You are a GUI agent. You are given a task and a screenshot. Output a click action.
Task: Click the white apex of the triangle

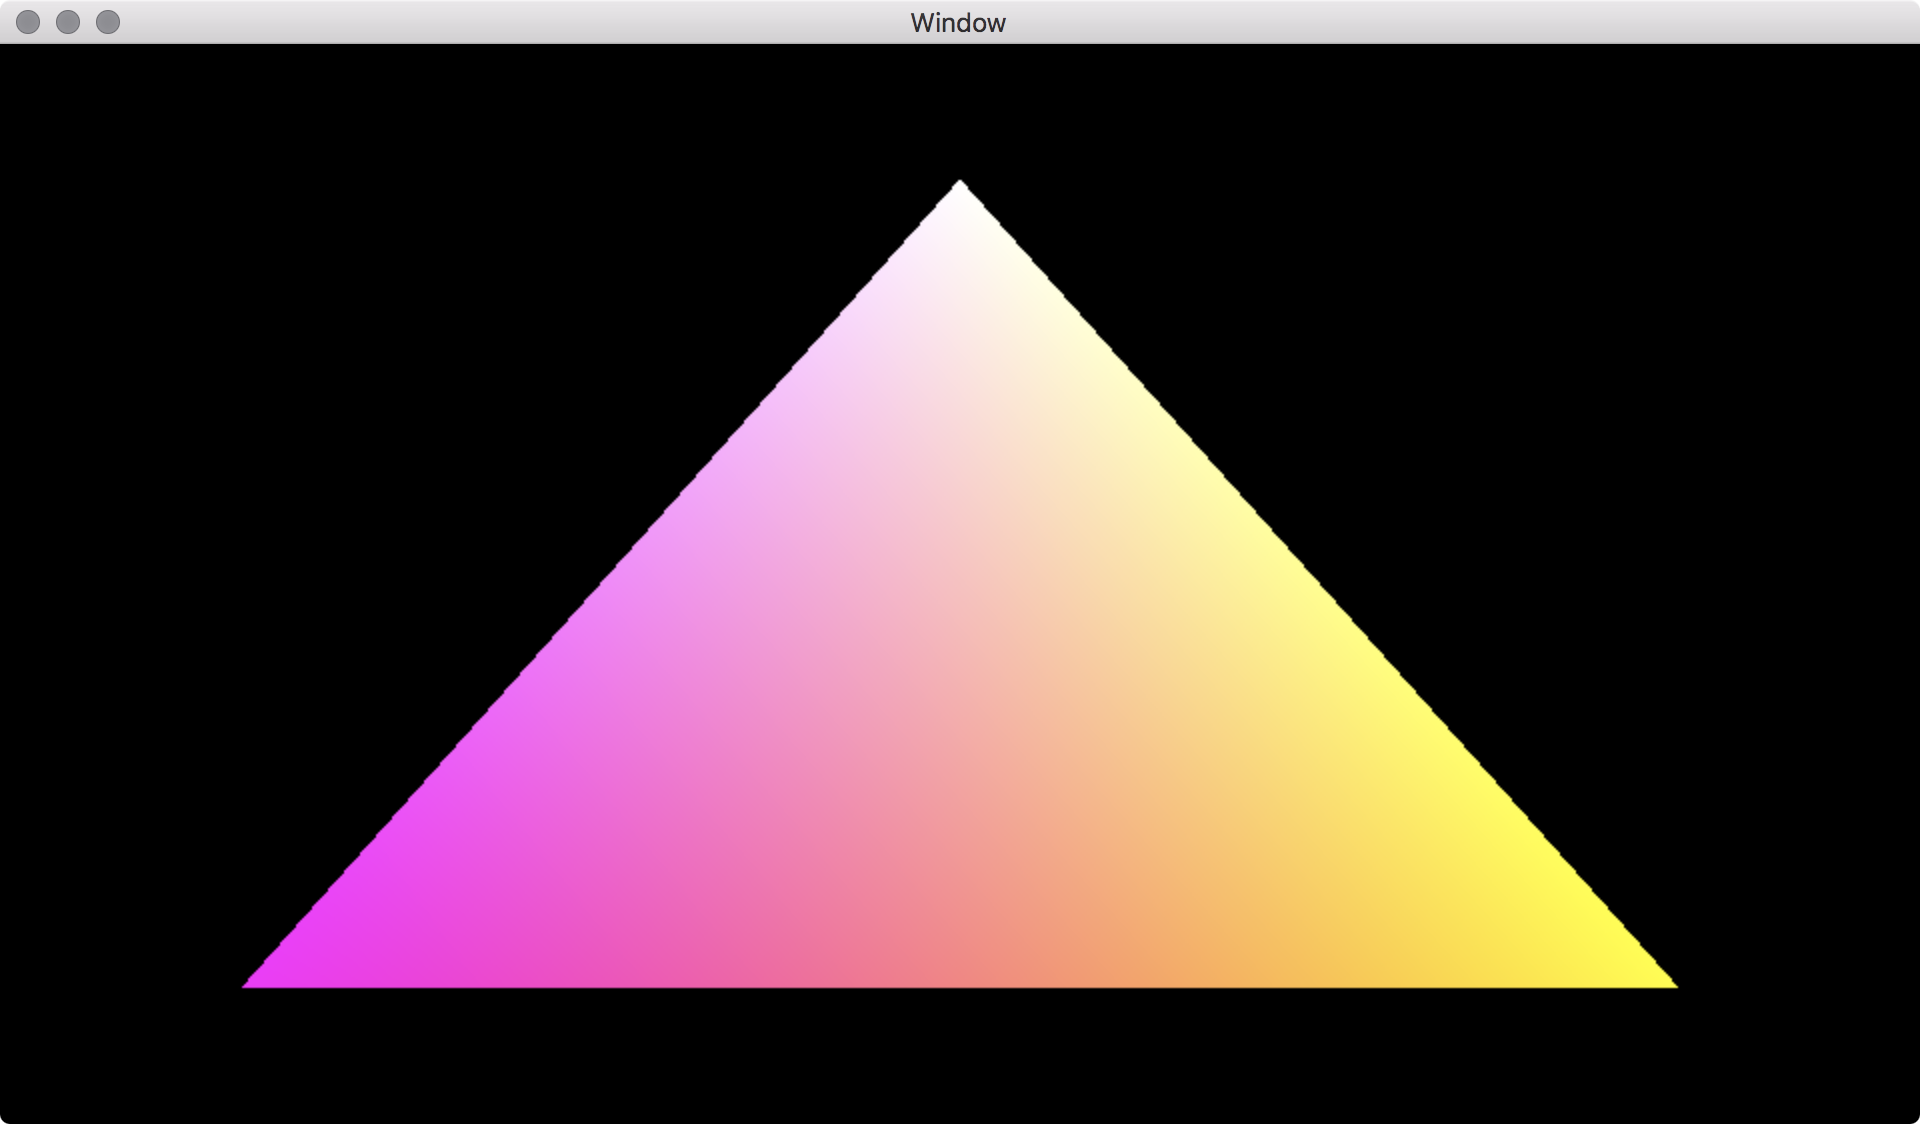click(x=958, y=200)
